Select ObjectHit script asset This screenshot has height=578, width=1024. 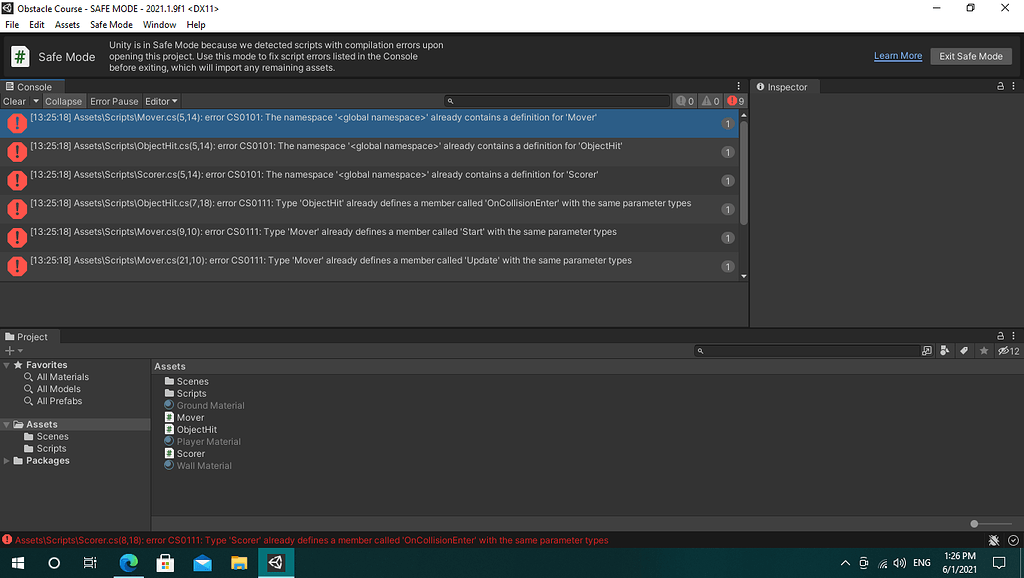click(x=191, y=430)
